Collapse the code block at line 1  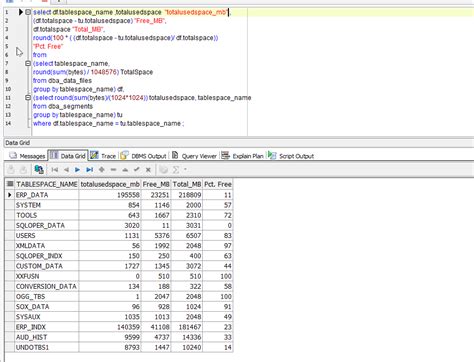coord(28,12)
